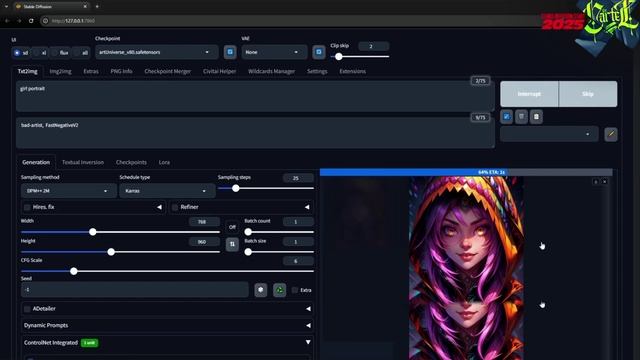Image resolution: width=640 pixels, height=360 pixels.
Task: Go back in browser history
Action: 7,20
